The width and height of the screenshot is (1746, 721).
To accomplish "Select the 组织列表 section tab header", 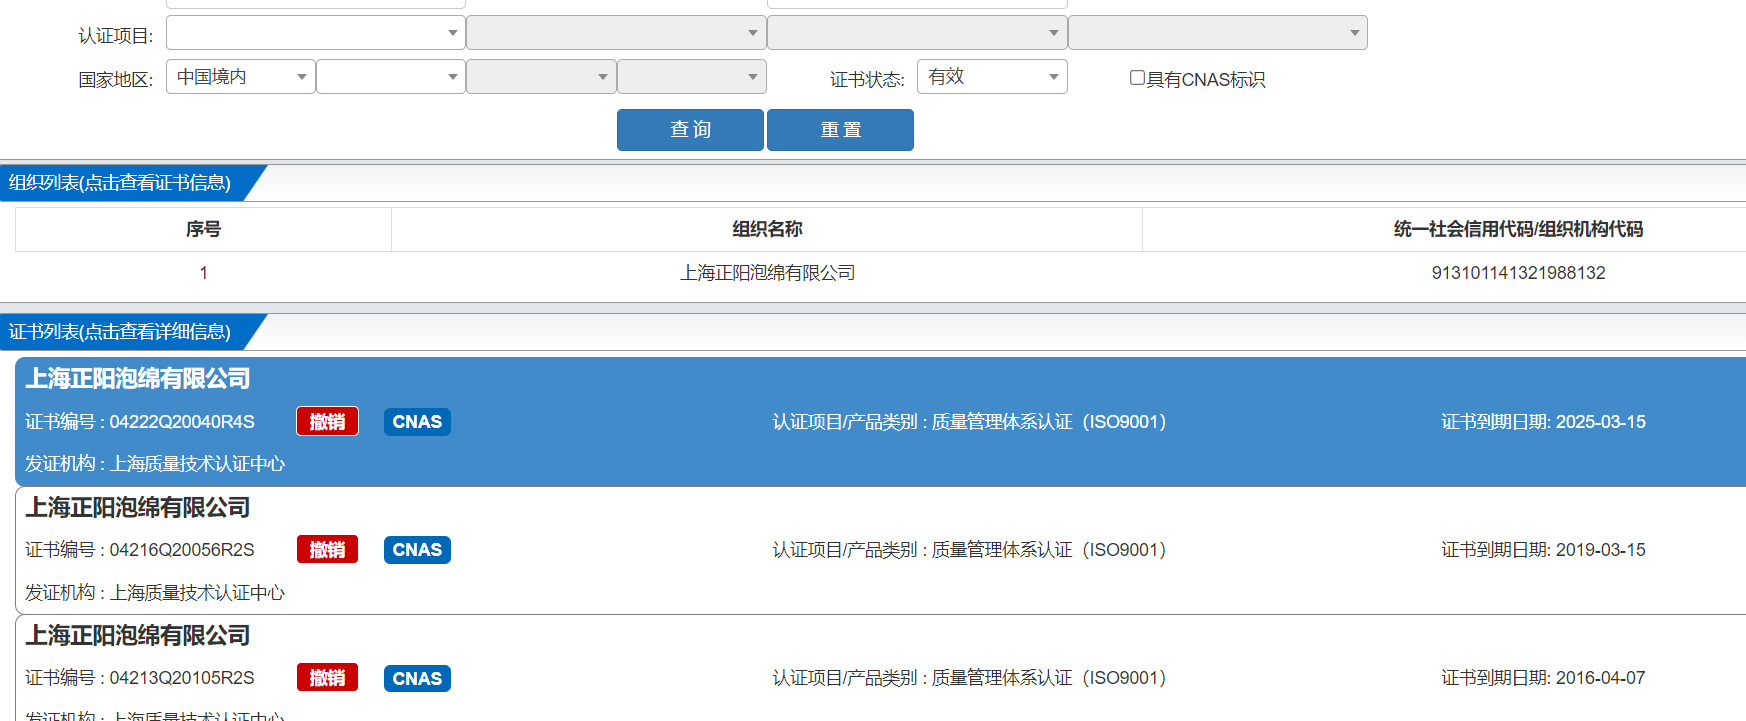I will 120,183.
